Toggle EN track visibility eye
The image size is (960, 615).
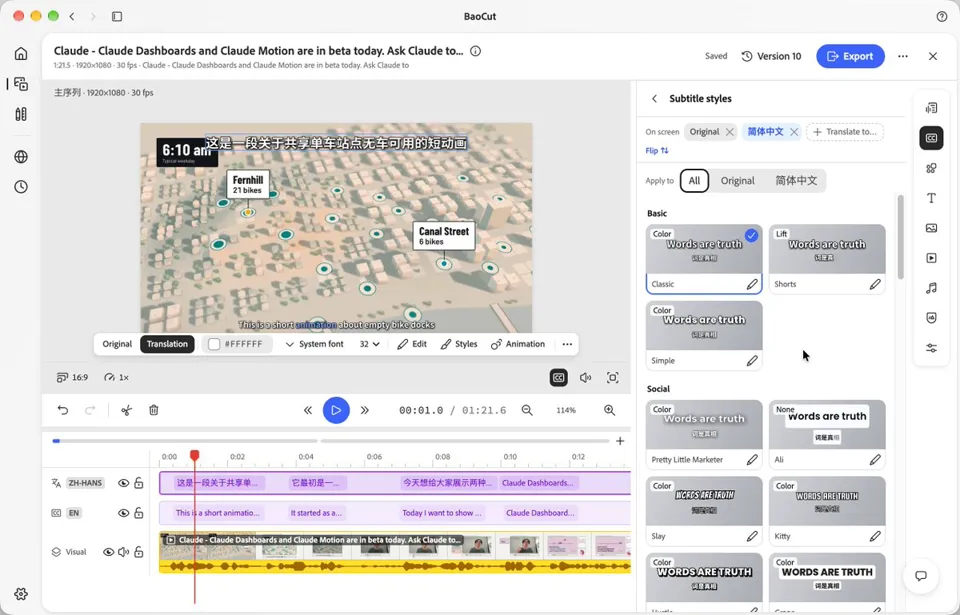click(x=123, y=513)
